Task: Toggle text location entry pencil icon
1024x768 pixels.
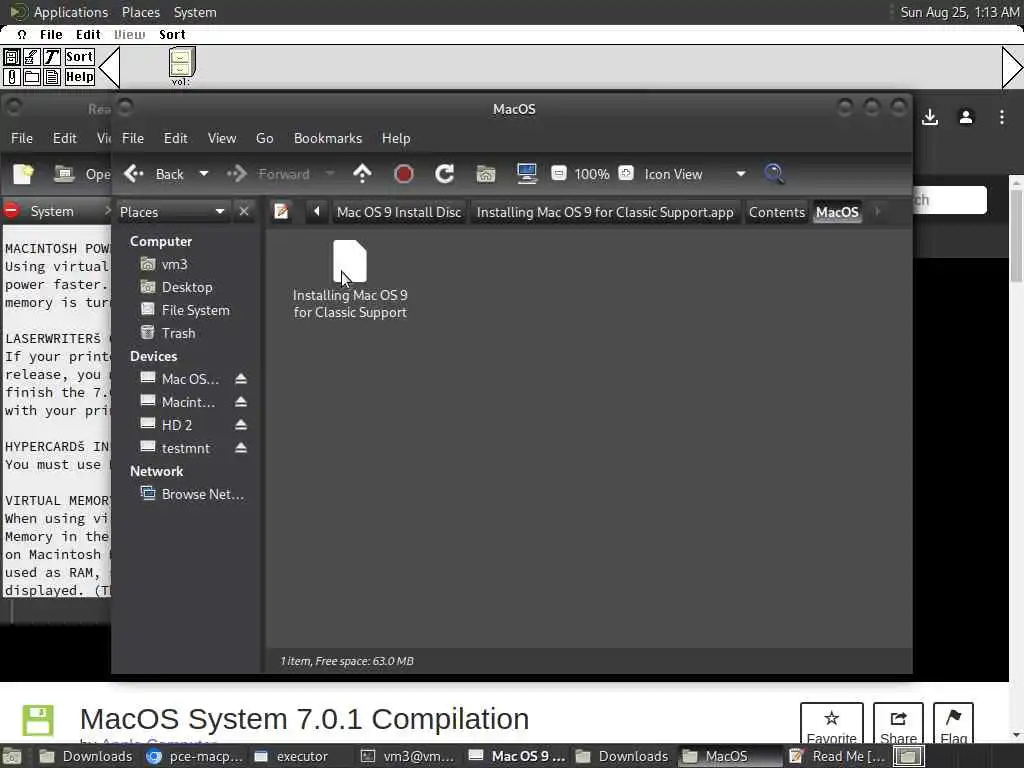Action: pyautogui.click(x=281, y=212)
